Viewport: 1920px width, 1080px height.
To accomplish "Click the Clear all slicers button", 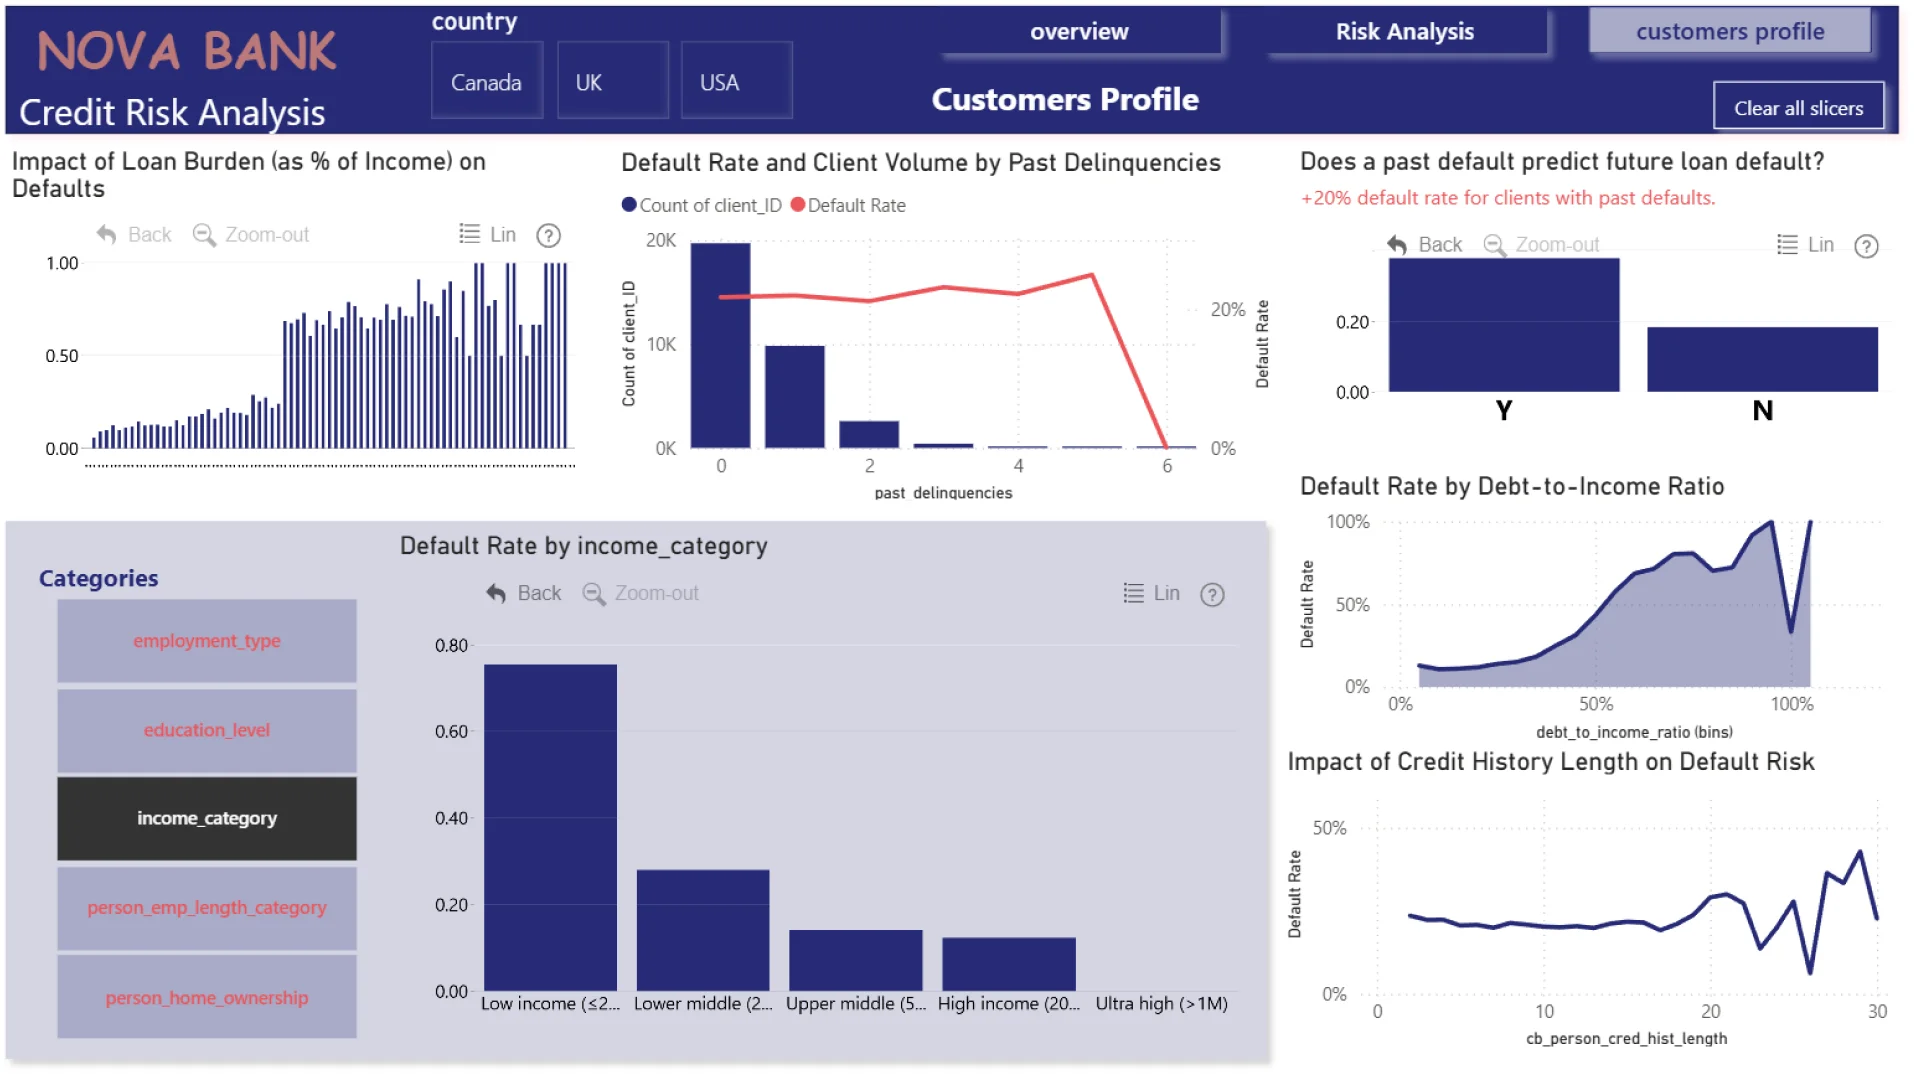I will point(1798,108).
